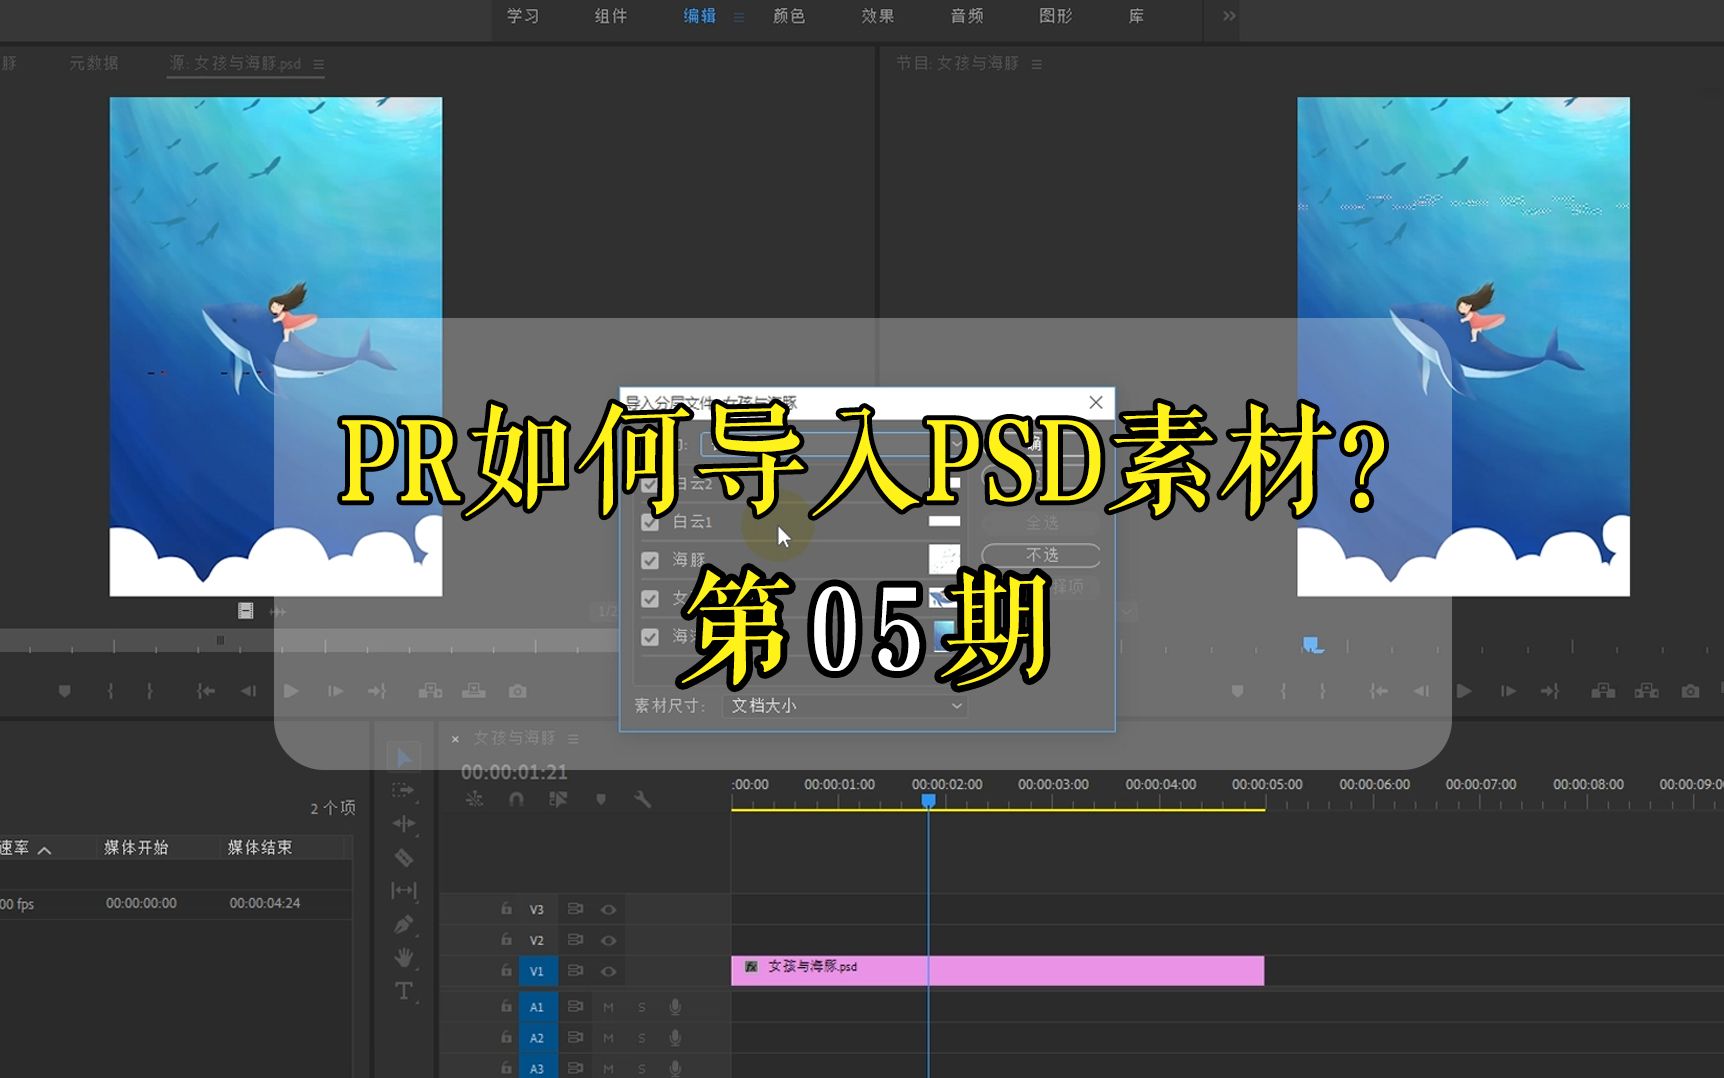The width and height of the screenshot is (1724, 1078).
Task: Click Export Frame camera in Source monitor
Action: [x=517, y=691]
